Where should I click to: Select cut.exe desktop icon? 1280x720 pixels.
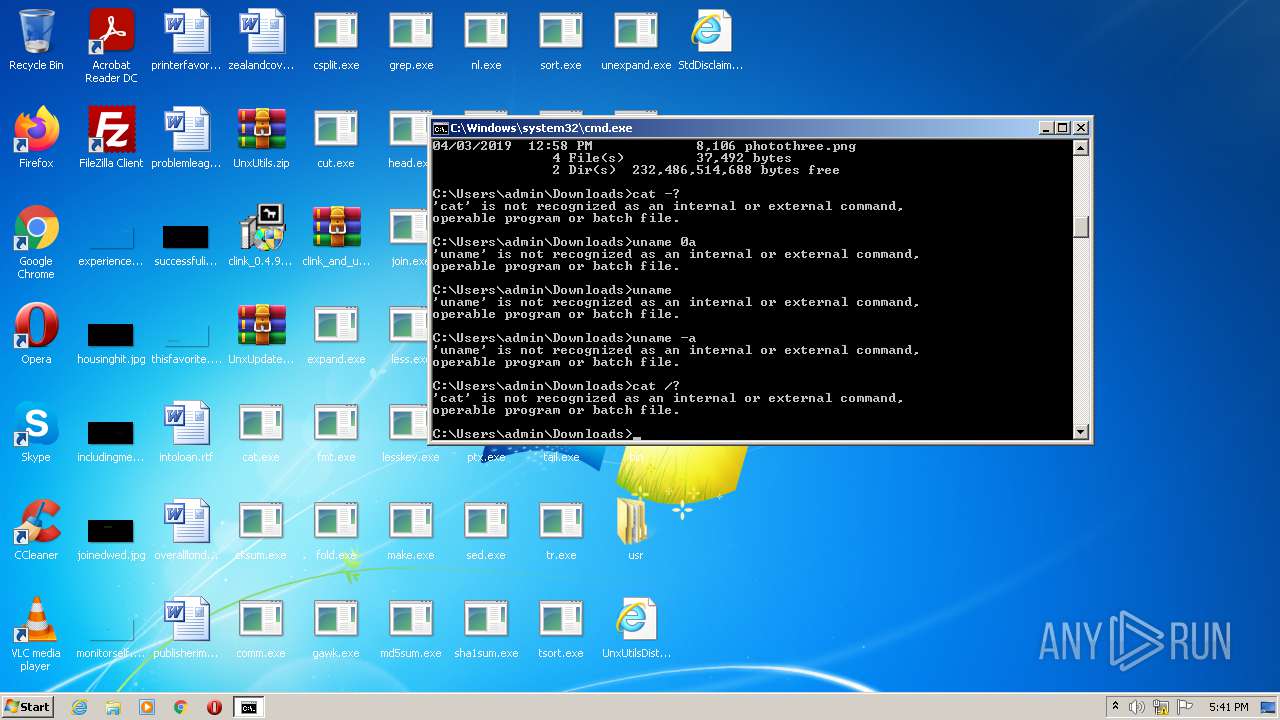(x=336, y=138)
